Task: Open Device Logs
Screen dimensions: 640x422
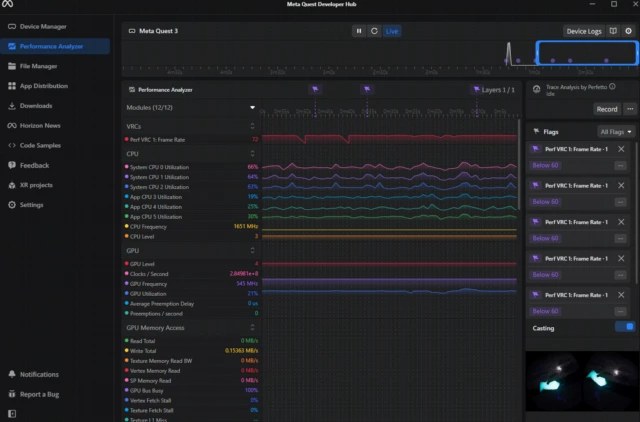Action: click(584, 31)
